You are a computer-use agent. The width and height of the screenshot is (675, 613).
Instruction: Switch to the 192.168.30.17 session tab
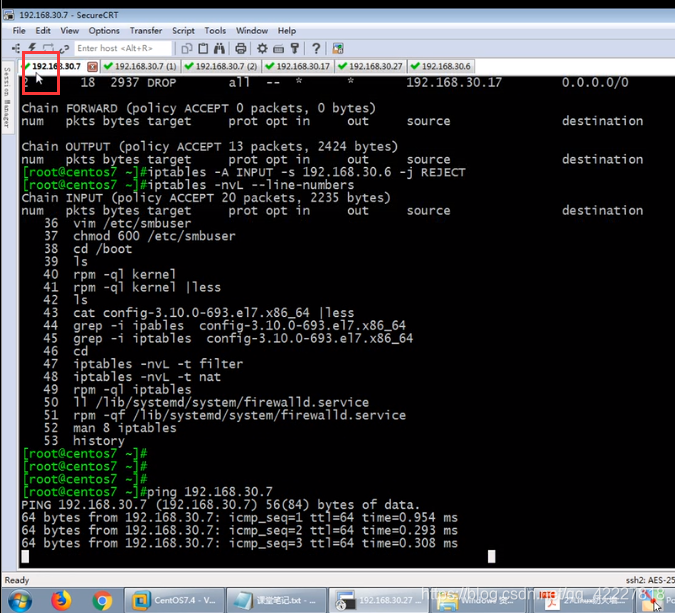click(297, 66)
